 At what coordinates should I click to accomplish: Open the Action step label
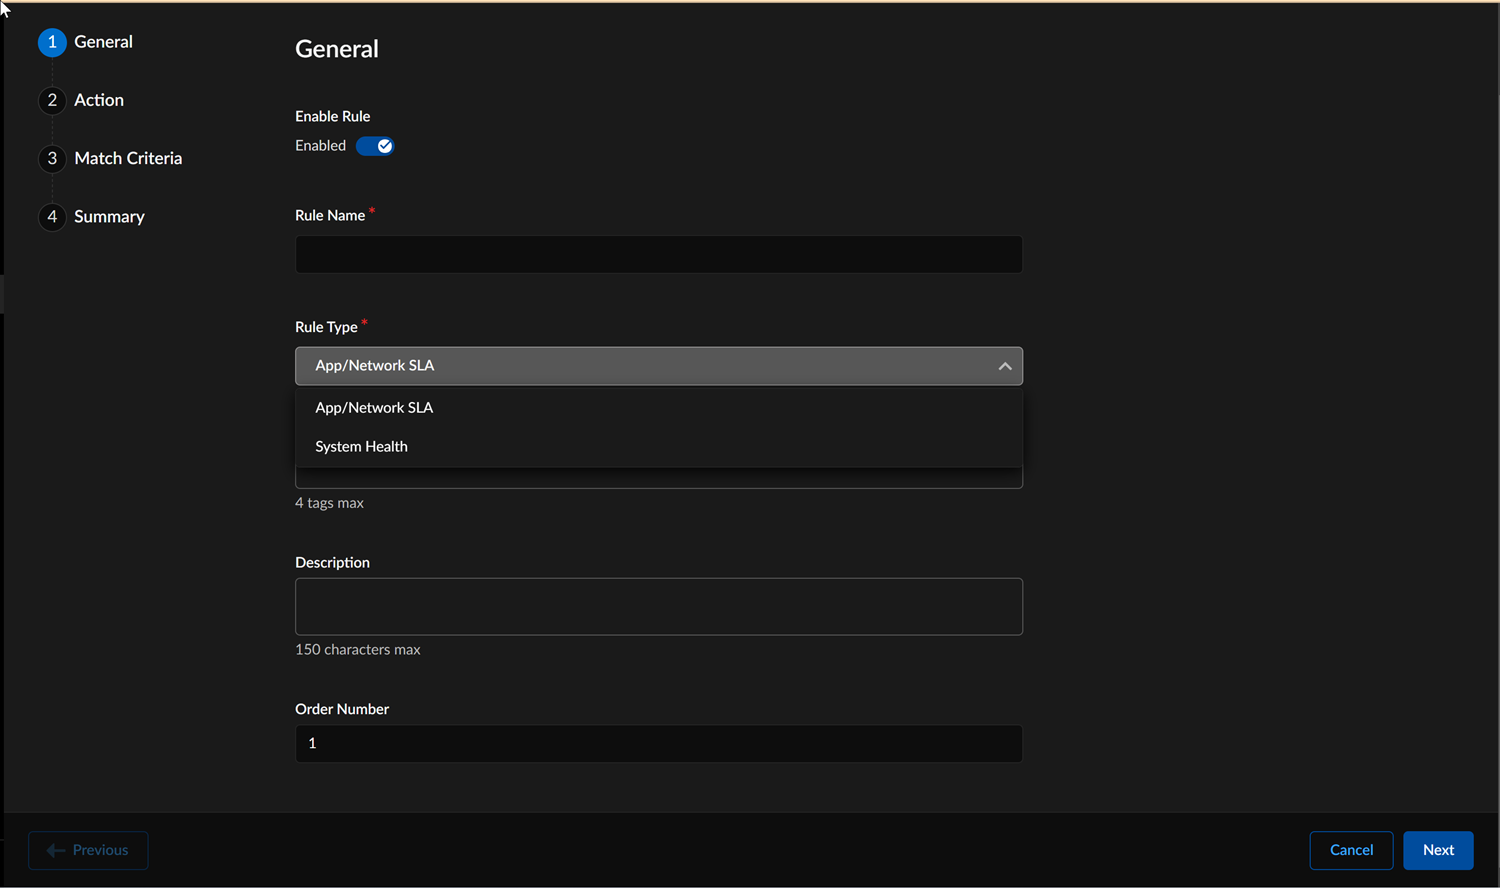(x=99, y=100)
